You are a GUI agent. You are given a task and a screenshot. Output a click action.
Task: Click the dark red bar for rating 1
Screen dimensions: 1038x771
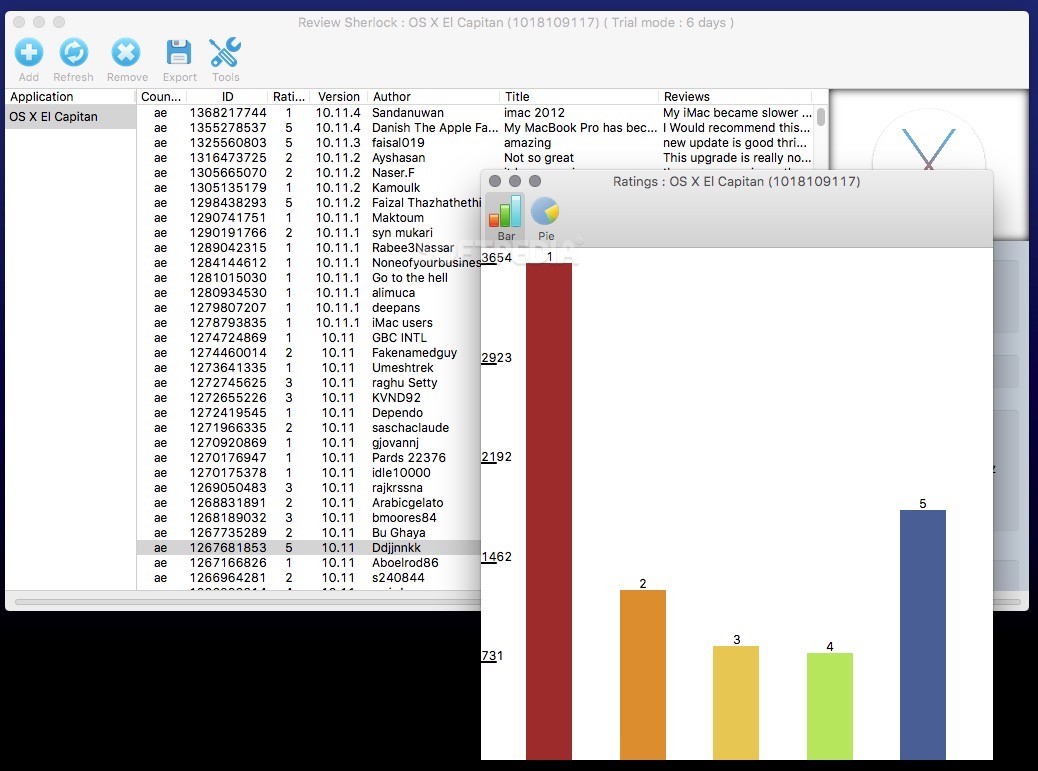pyautogui.click(x=549, y=511)
